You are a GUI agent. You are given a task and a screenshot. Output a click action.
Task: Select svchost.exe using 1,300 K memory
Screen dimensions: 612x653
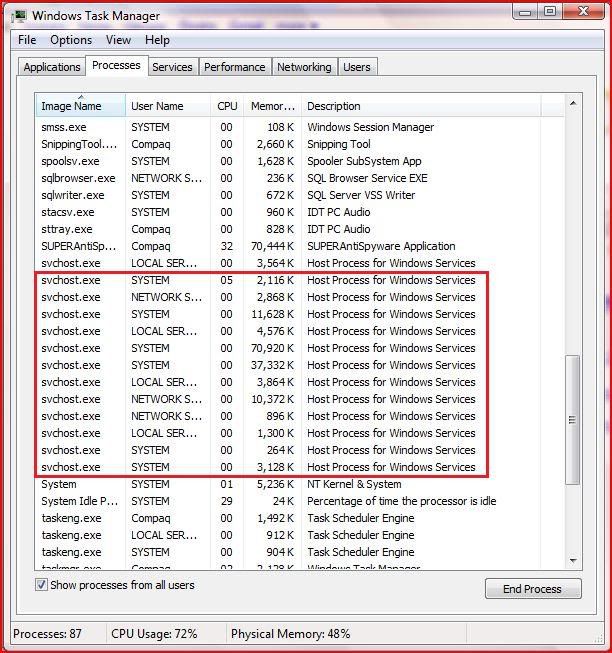click(300, 433)
